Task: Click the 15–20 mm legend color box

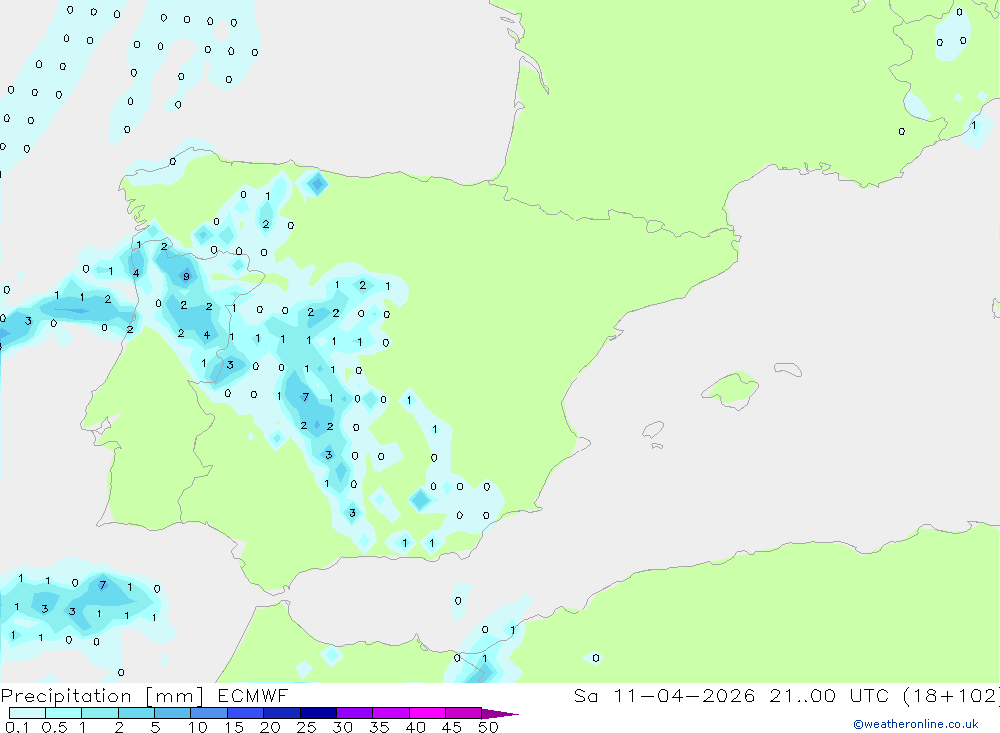Action: [x=246, y=713]
